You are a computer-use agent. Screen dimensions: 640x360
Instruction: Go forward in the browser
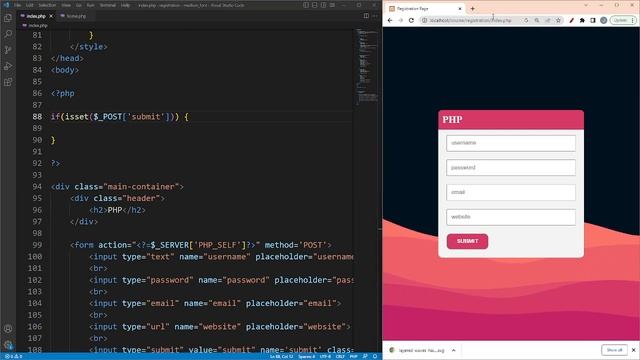[400, 20]
